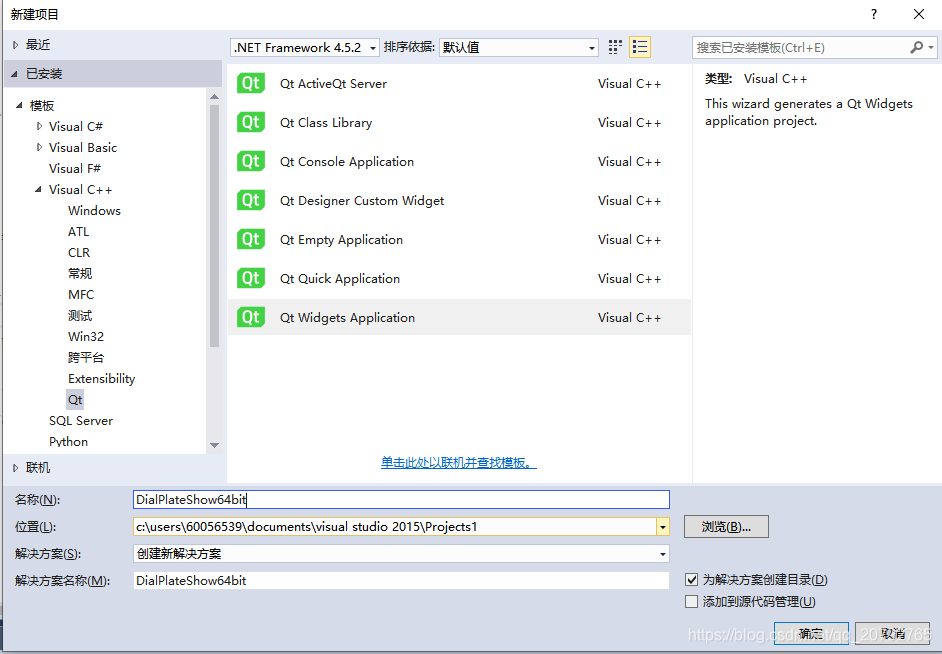Select CLR template category
942x654 pixels.
[x=79, y=253]
